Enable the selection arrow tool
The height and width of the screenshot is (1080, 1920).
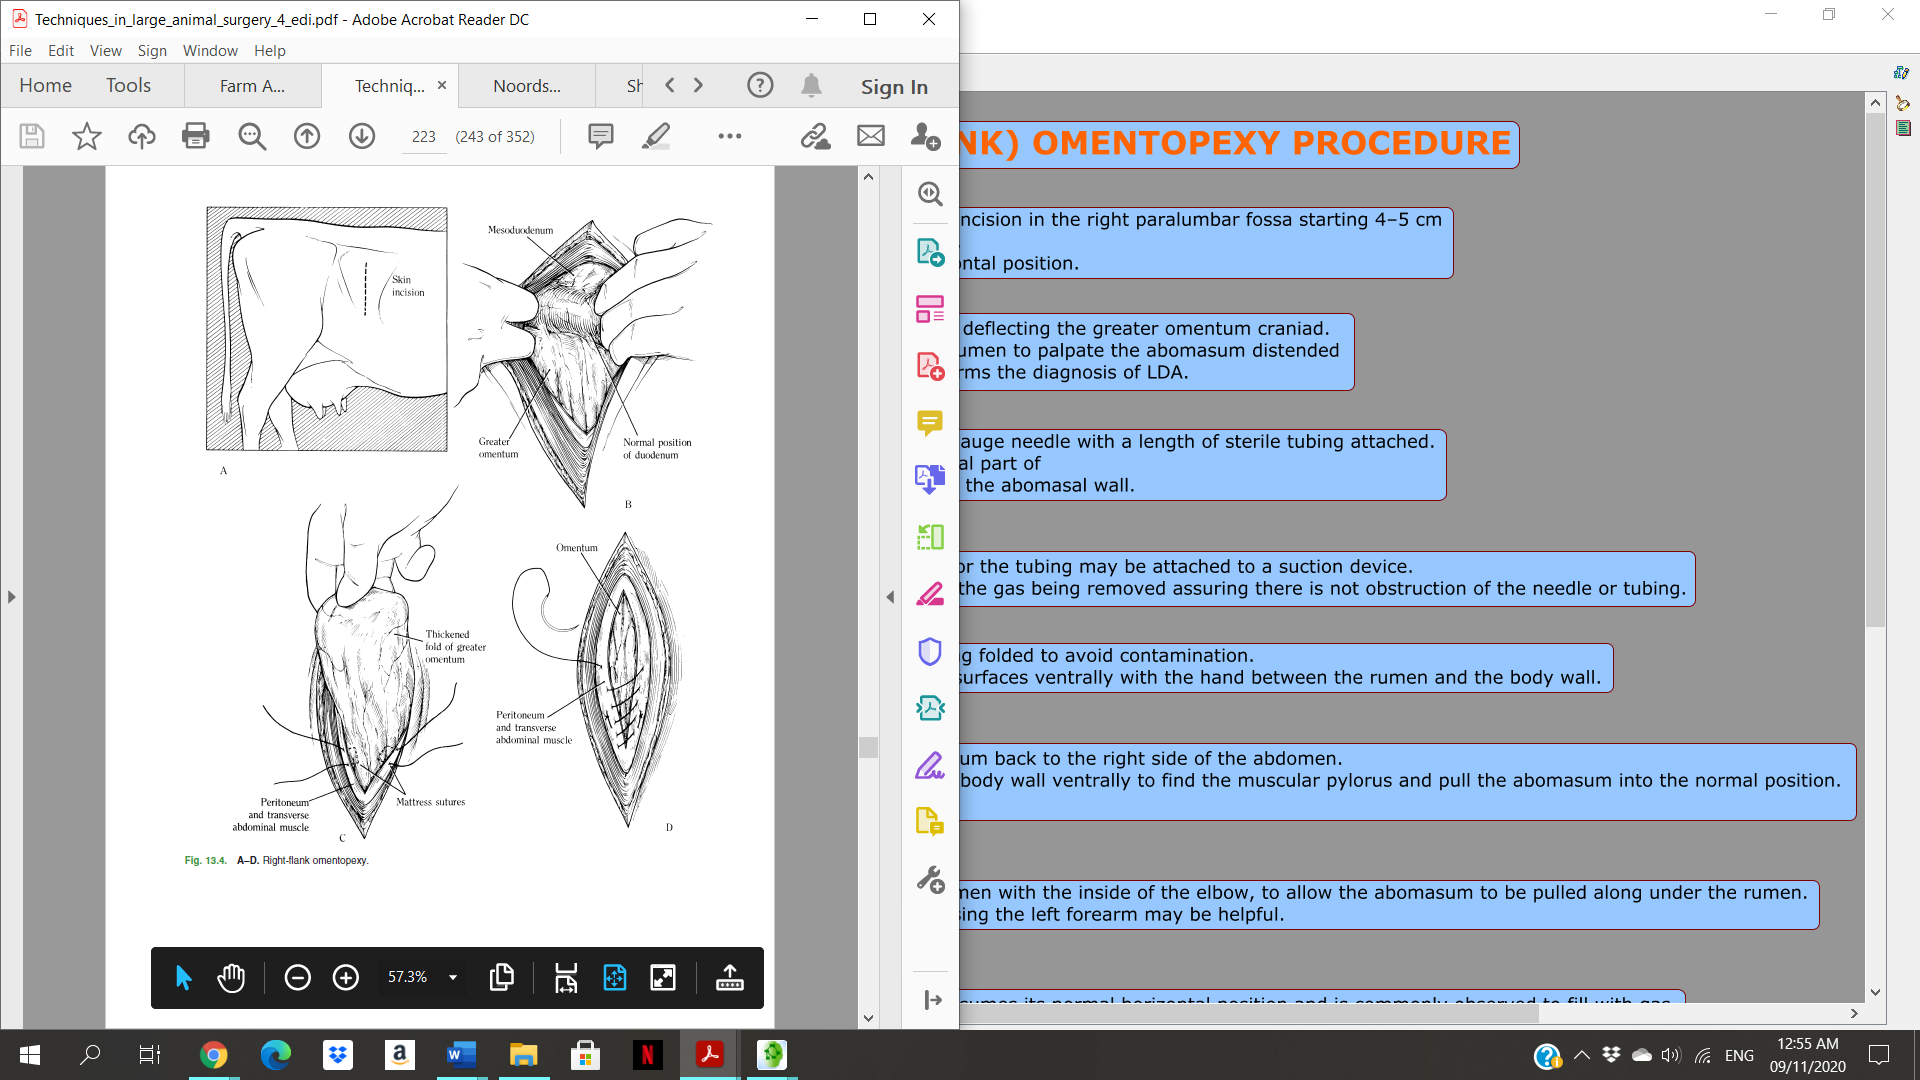pos(183,977)
